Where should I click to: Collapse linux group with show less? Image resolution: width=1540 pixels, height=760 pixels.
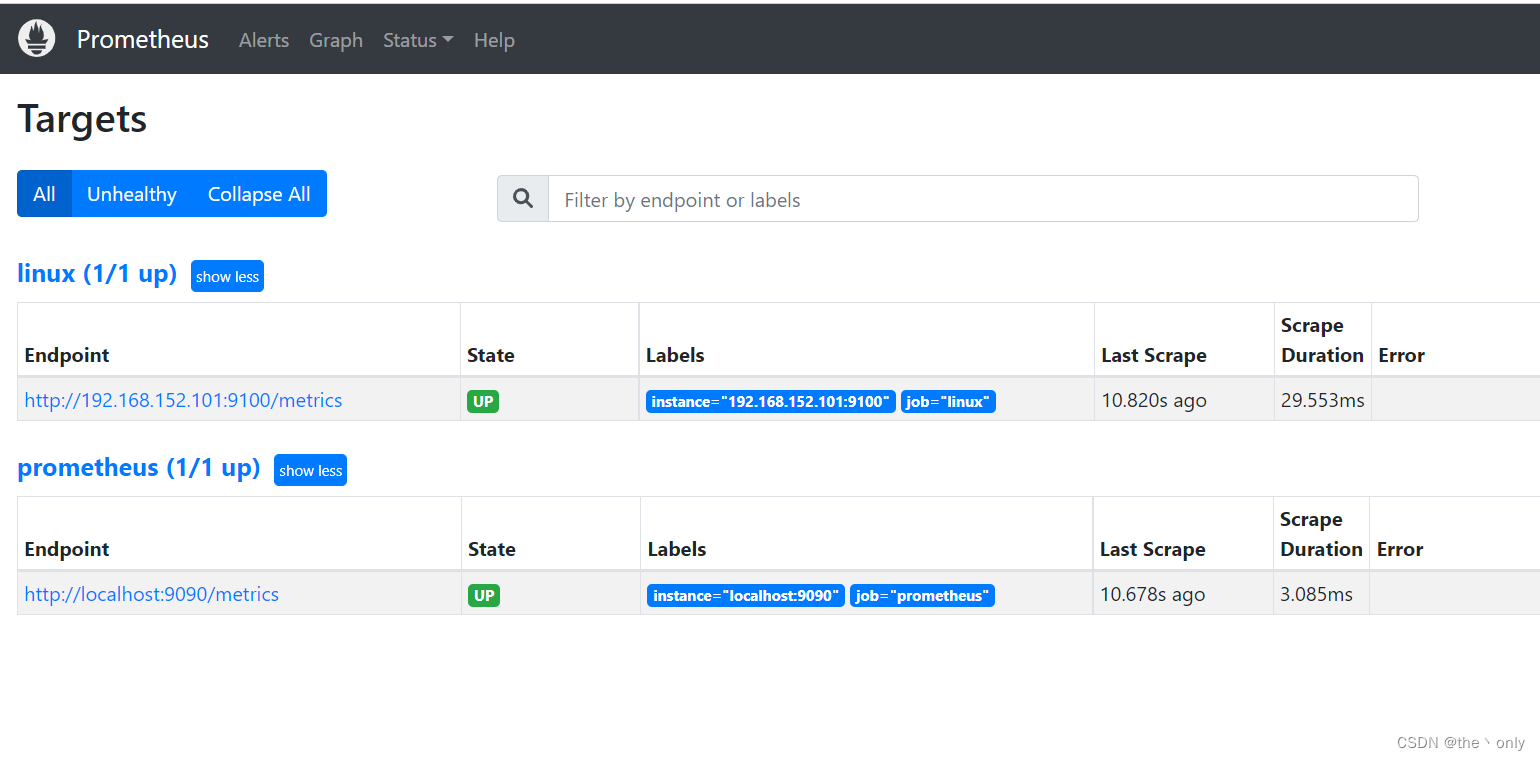[227, 277]
